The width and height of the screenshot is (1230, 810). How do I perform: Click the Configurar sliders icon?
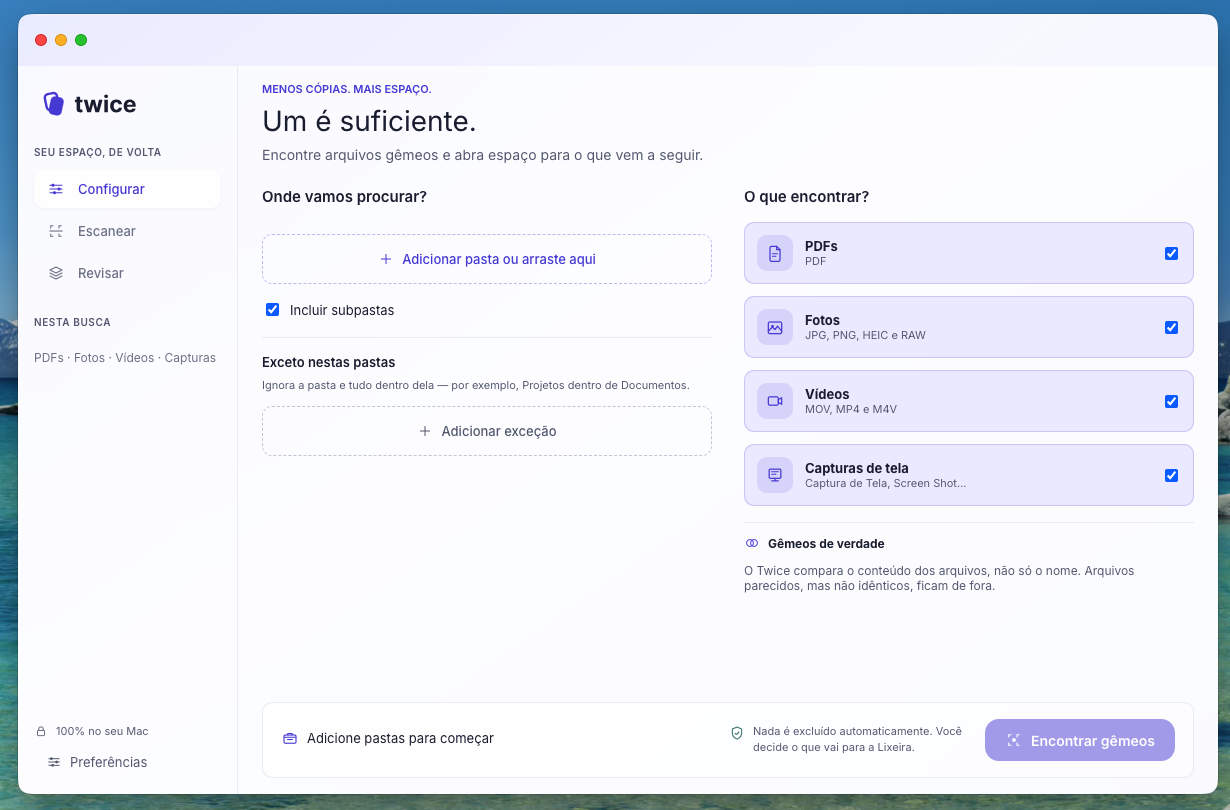[56, 189]
